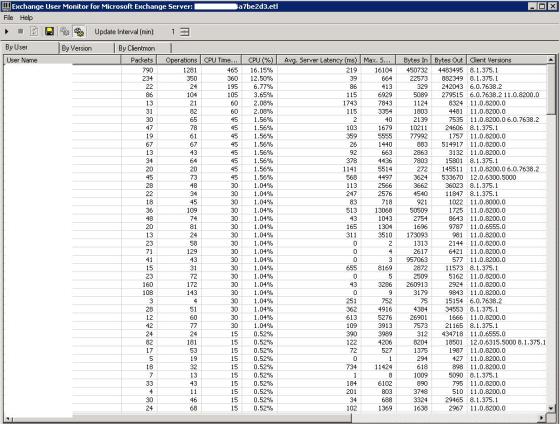Click client version 11.0.8000.0
Image resolution: width=560 pixels, height=424 pixels.
pyautogui.click(x=488, y=202)
